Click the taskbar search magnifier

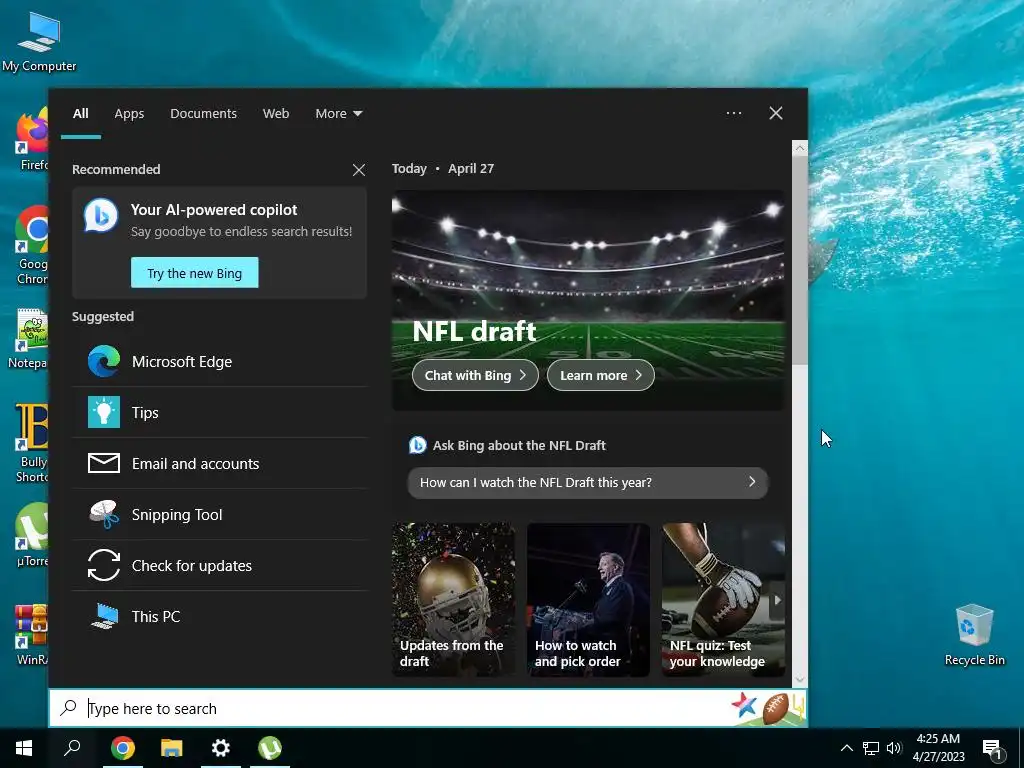[x=72, y=748]
